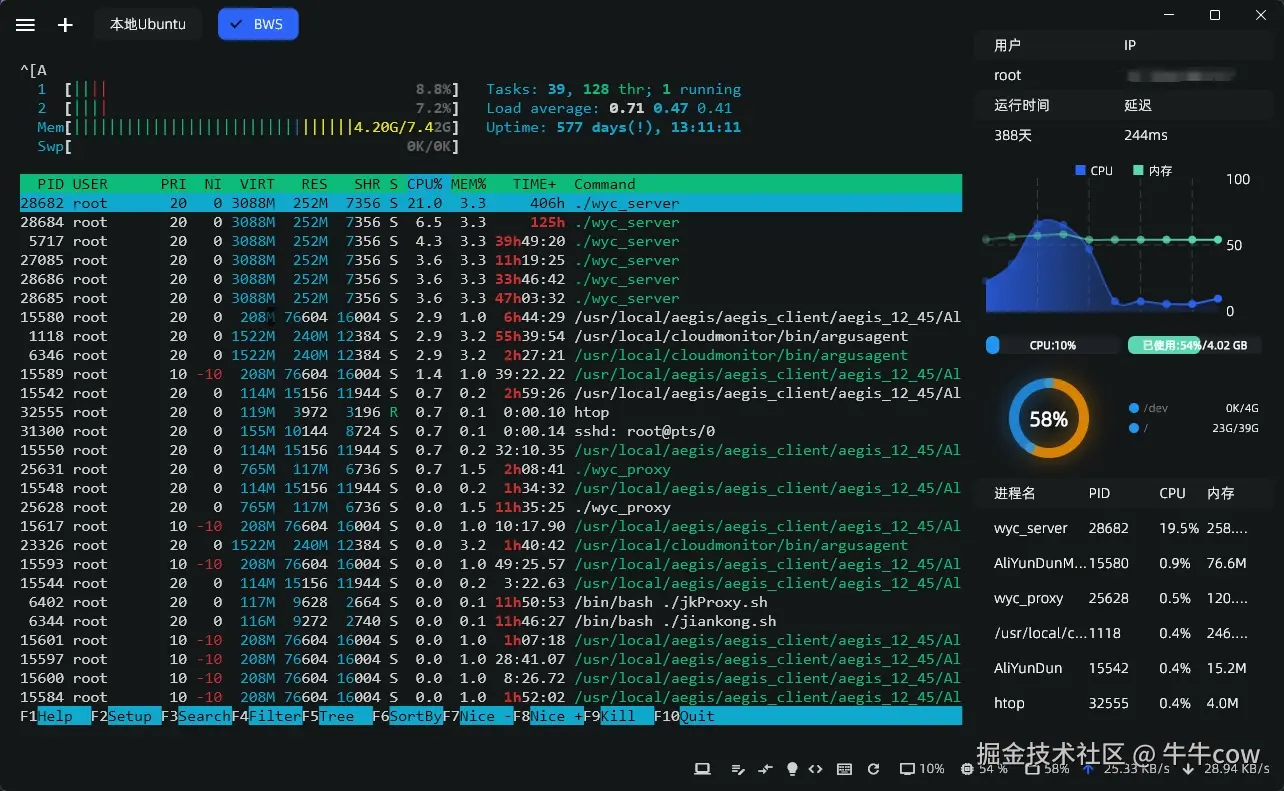Click the transfer arrows icon in bottom toolbar

(766, 769)
